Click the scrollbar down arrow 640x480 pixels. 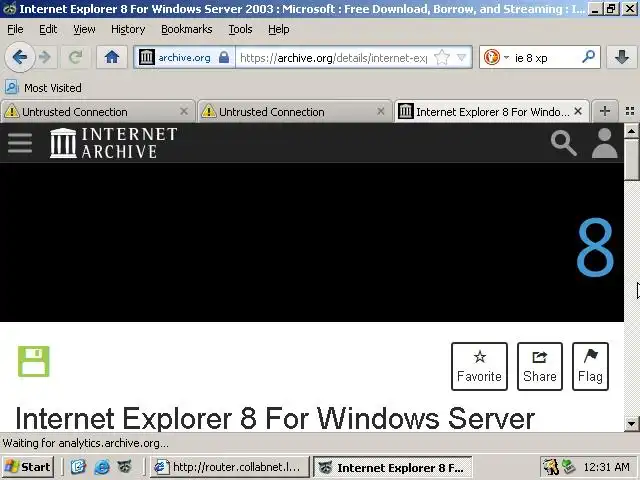[x=631, y=423]
